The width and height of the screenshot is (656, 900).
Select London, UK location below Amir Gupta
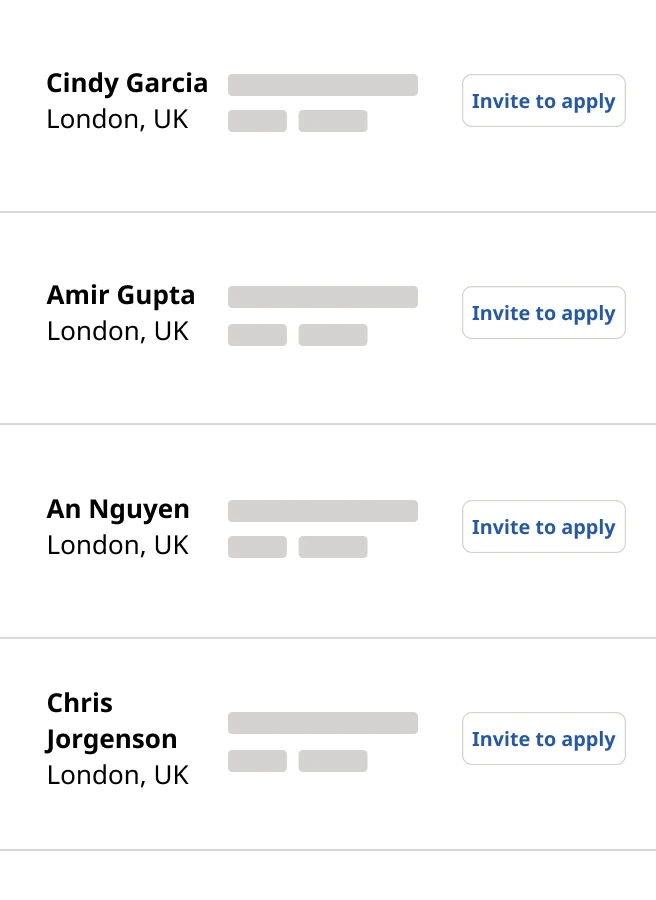117,332
